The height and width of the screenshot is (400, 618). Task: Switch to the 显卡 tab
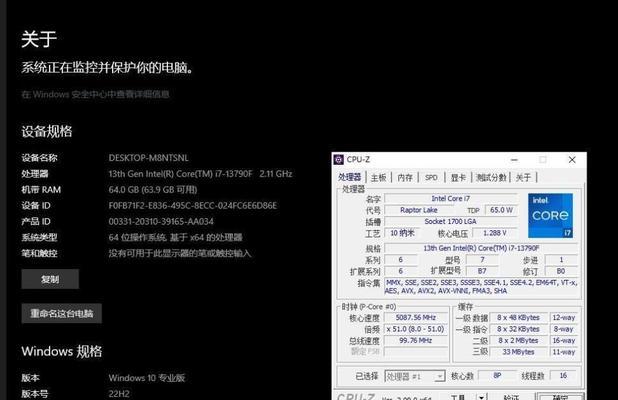pyautogui.click(x=458, y=178)
